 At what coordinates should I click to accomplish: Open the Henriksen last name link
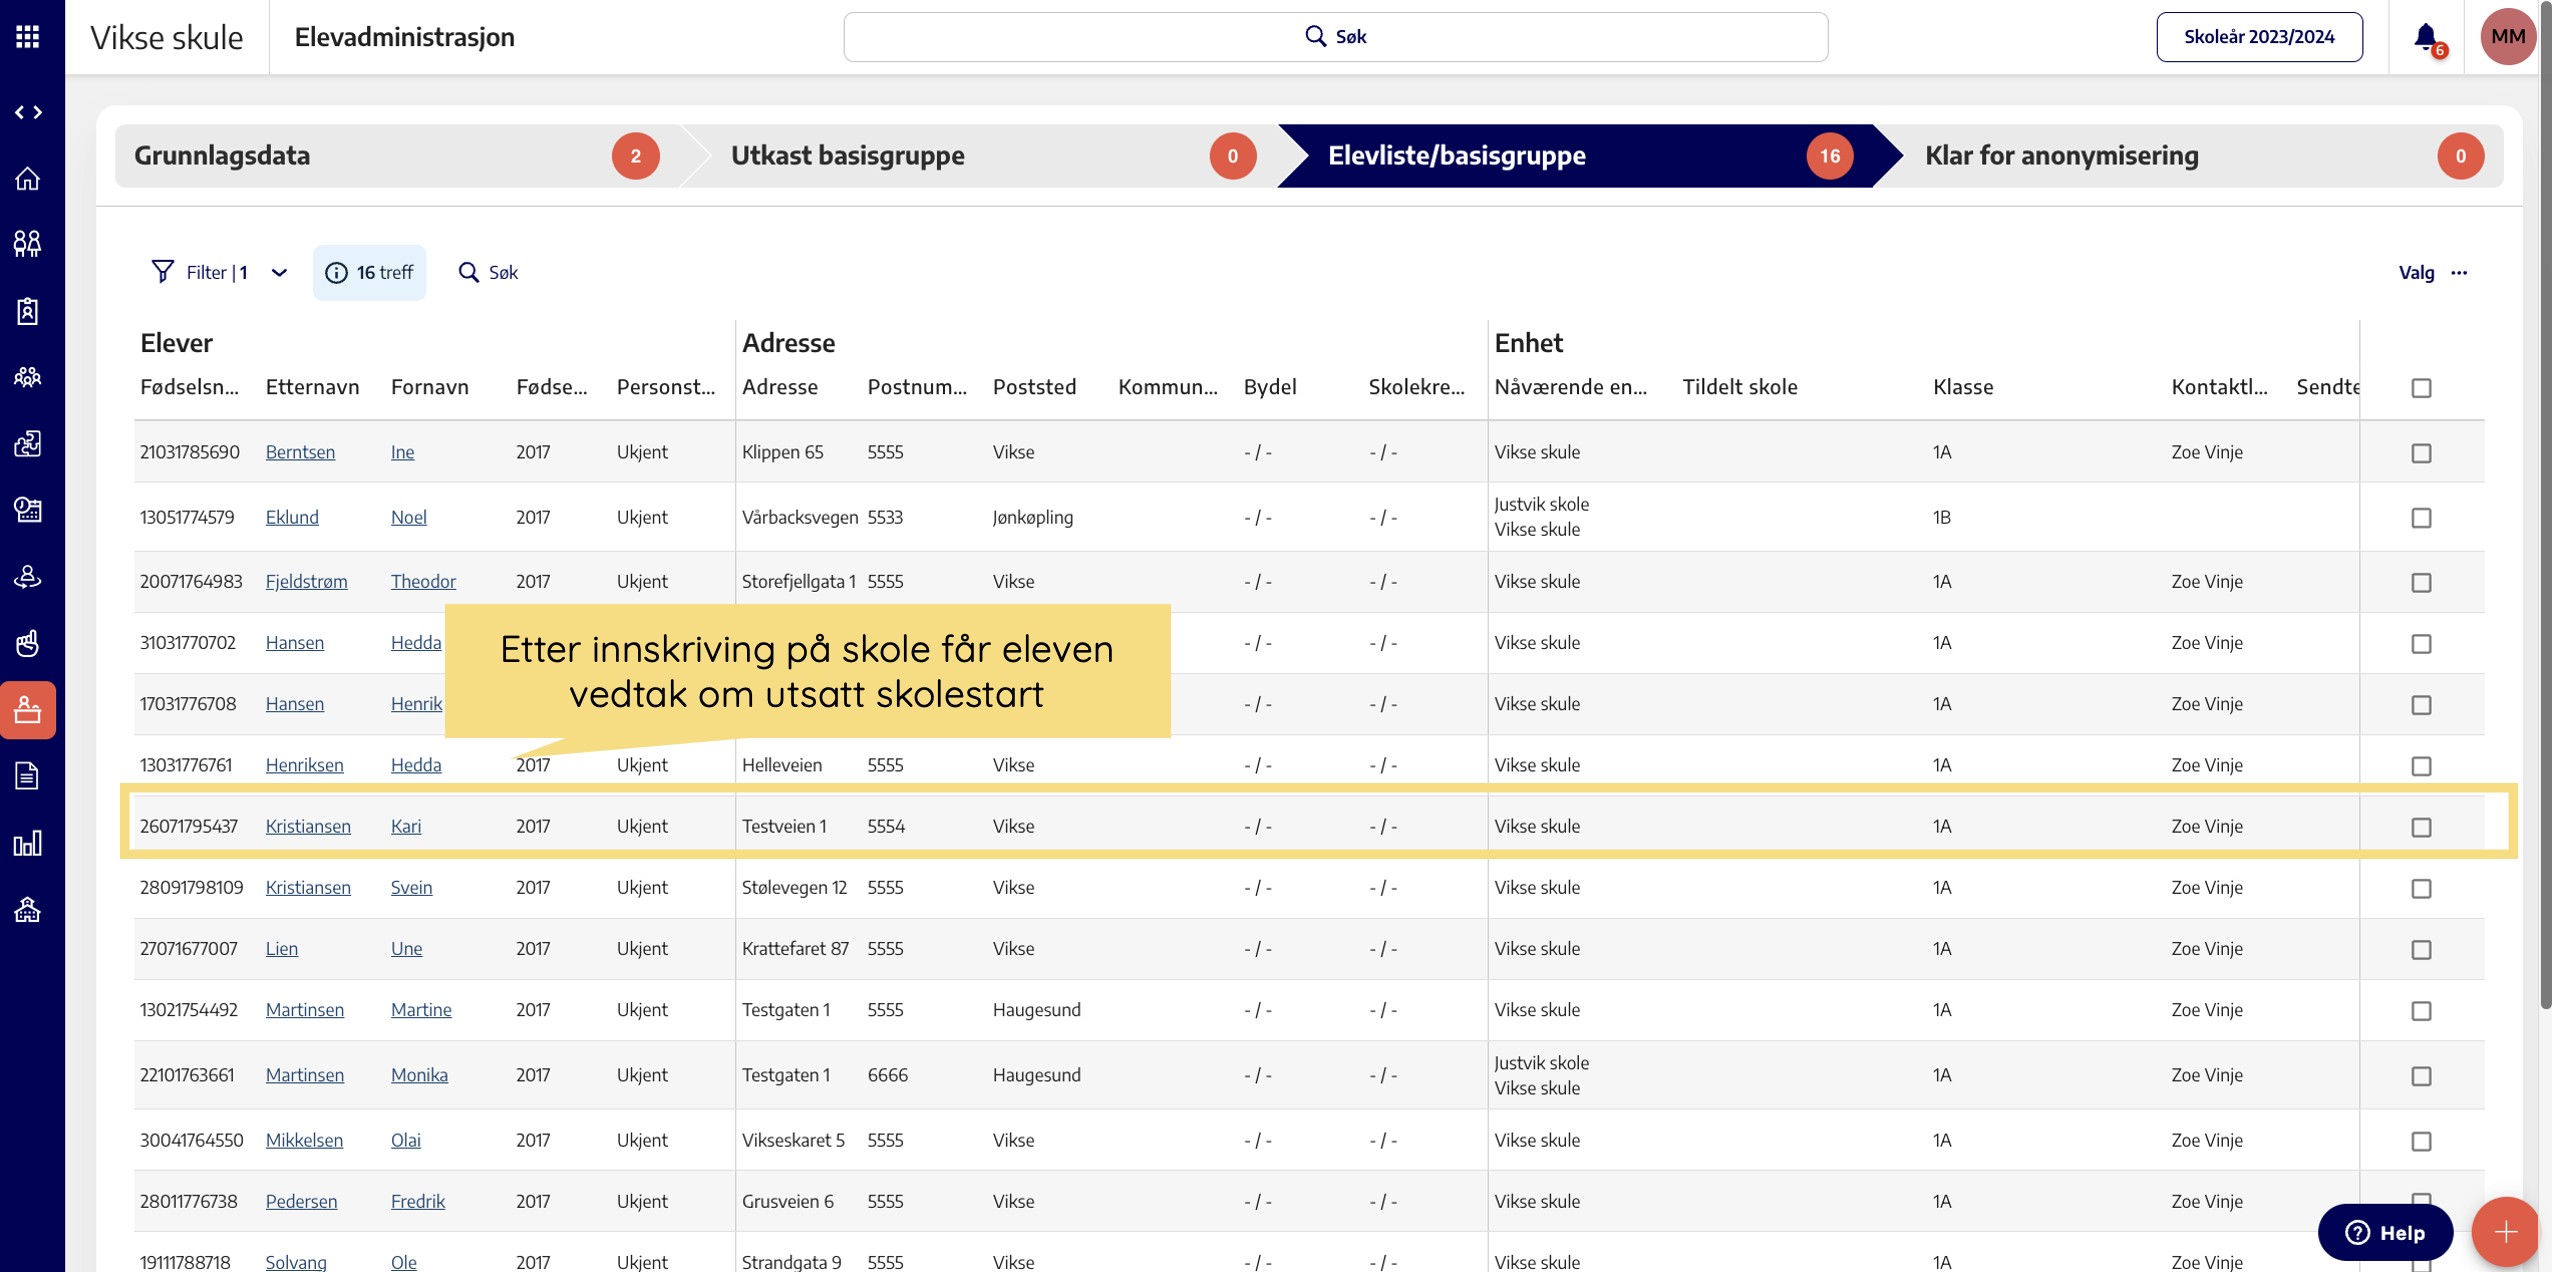point(304,765)
